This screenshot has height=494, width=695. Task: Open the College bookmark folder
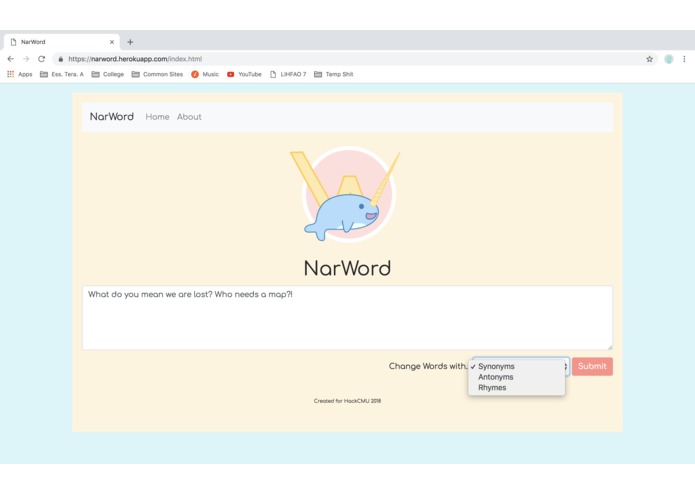(108, 74)
